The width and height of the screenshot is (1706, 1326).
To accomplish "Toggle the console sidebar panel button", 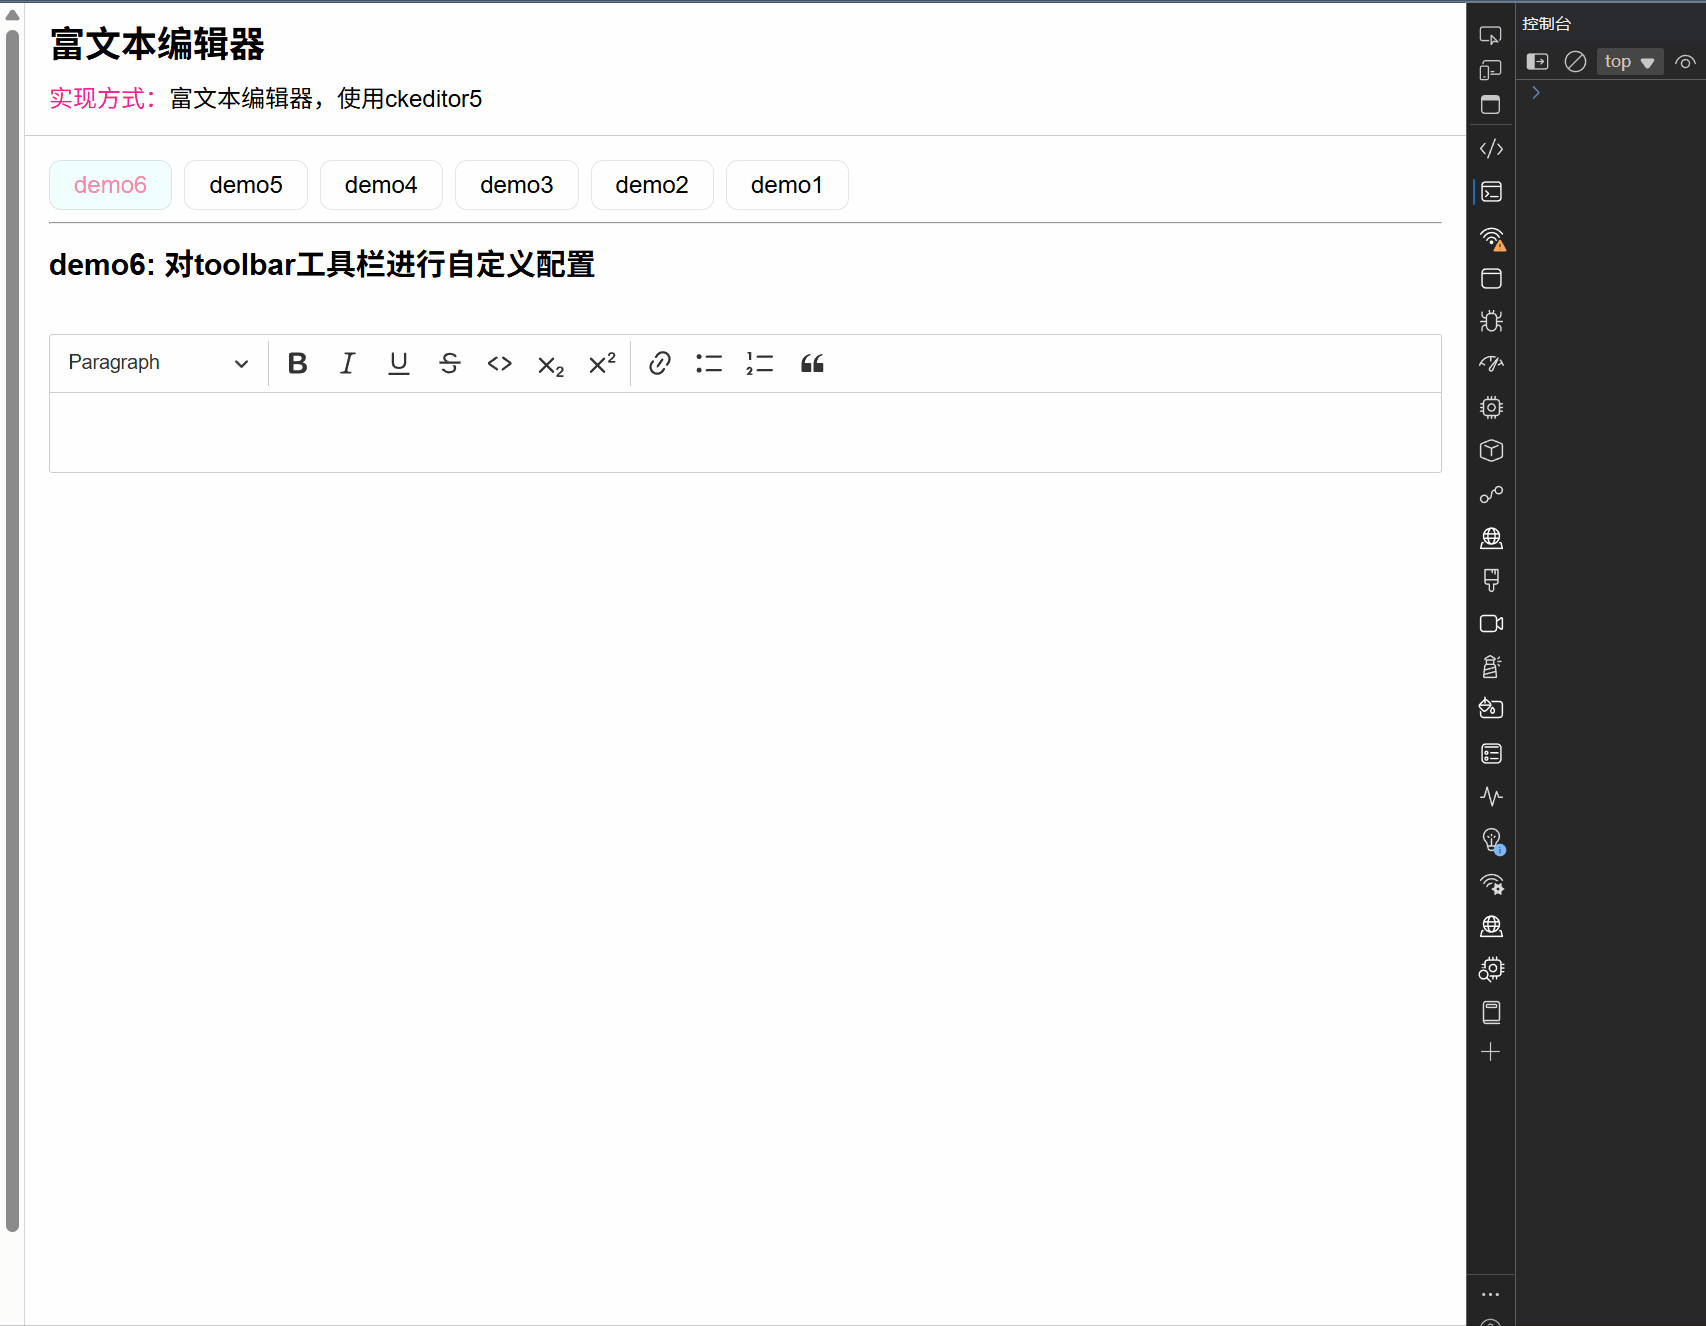I will coord(1538,62).
